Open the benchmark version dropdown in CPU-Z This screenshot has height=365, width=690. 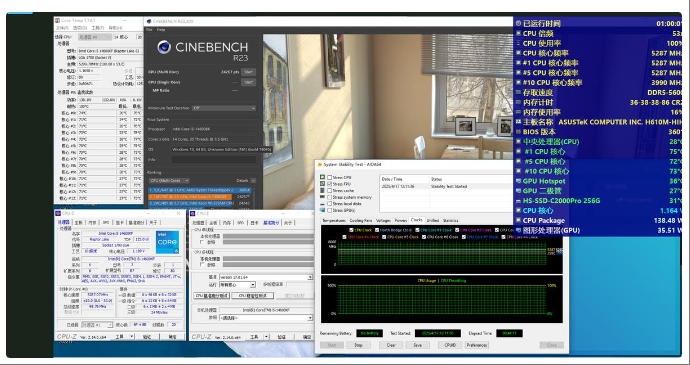click(x=265, y=277)
